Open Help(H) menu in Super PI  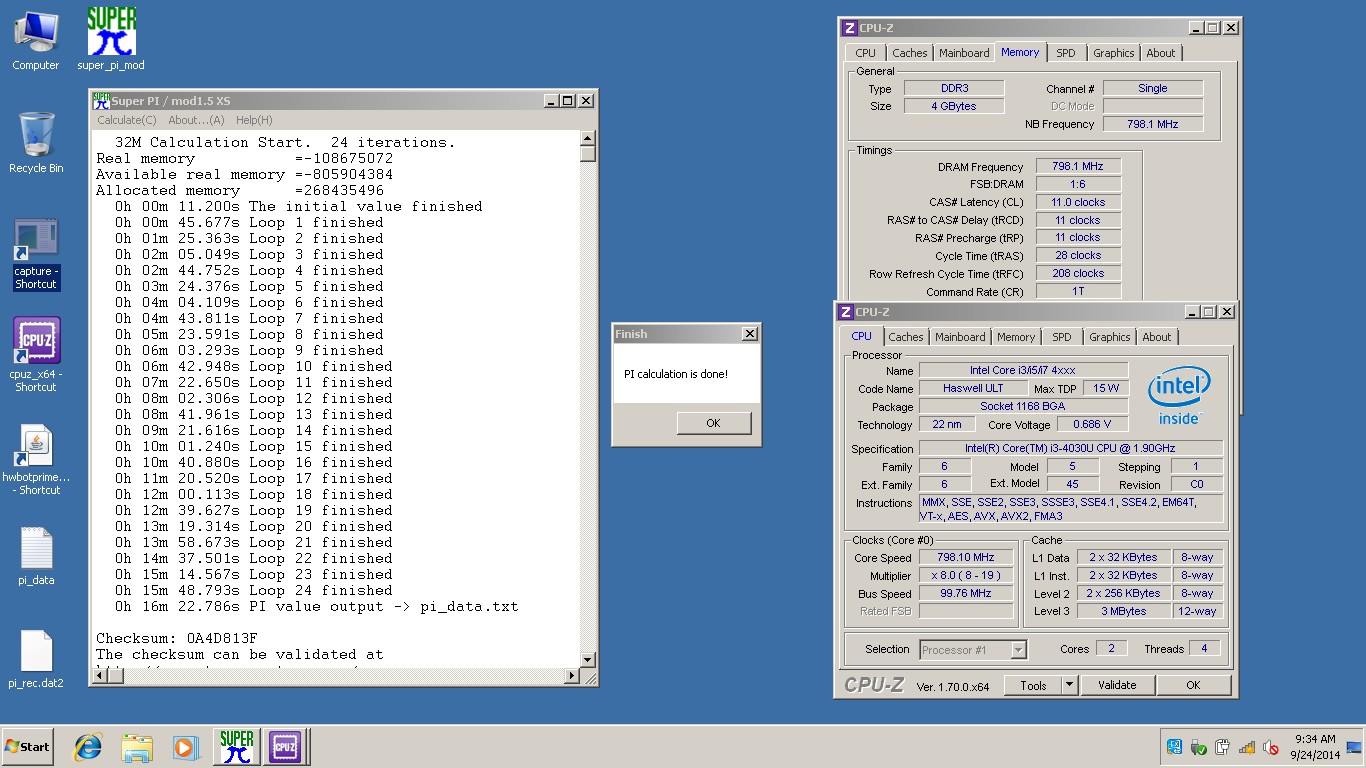tap(254, 120)
